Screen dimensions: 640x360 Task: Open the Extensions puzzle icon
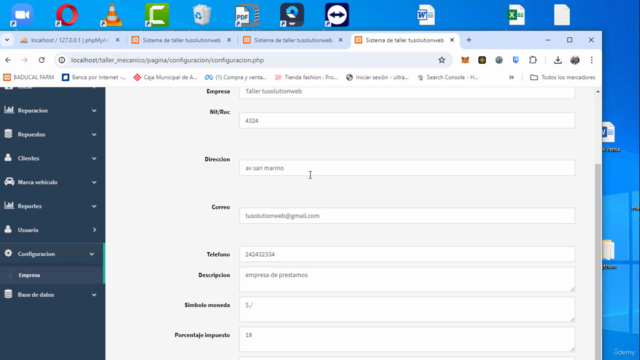533,60
